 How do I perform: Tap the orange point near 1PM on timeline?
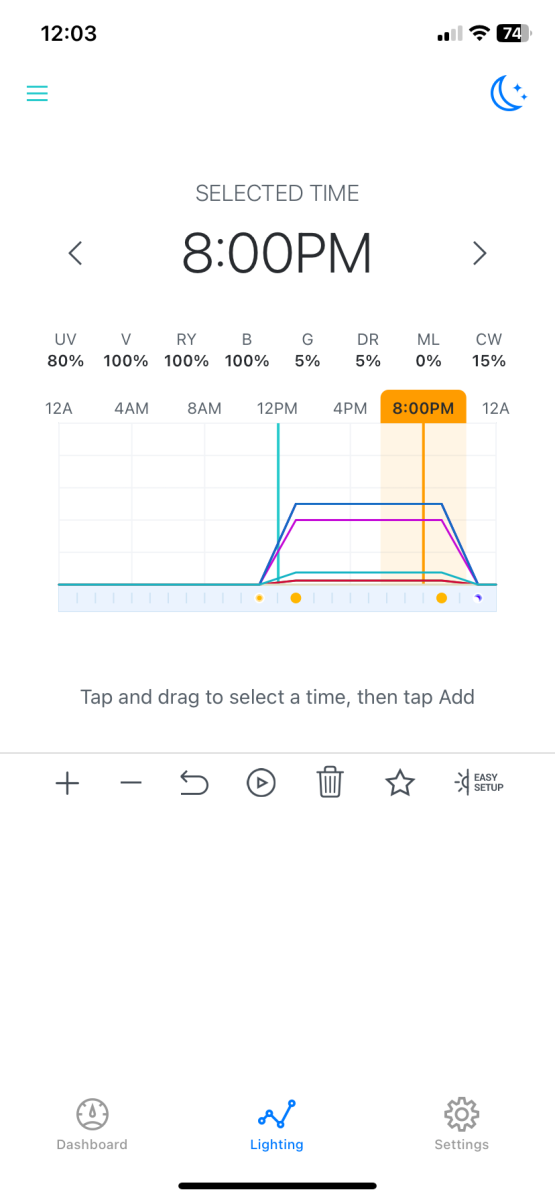[295, 598]
